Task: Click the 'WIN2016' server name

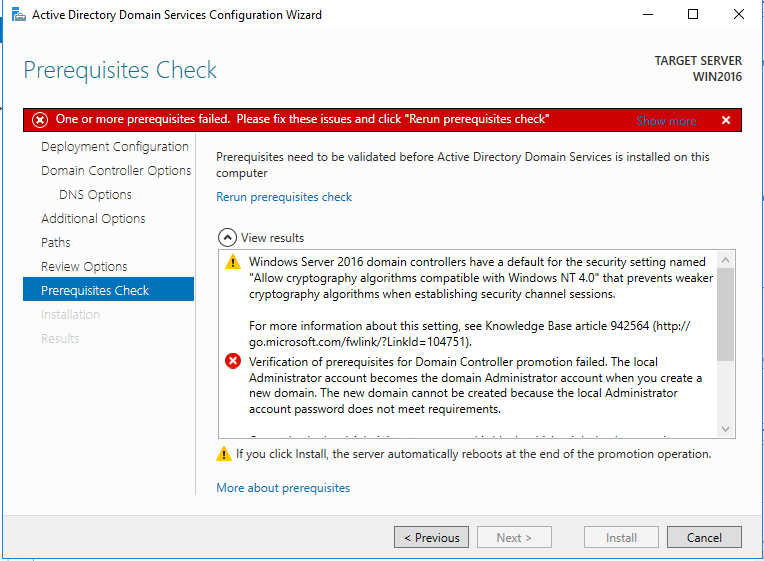Action: pos(717,77)
